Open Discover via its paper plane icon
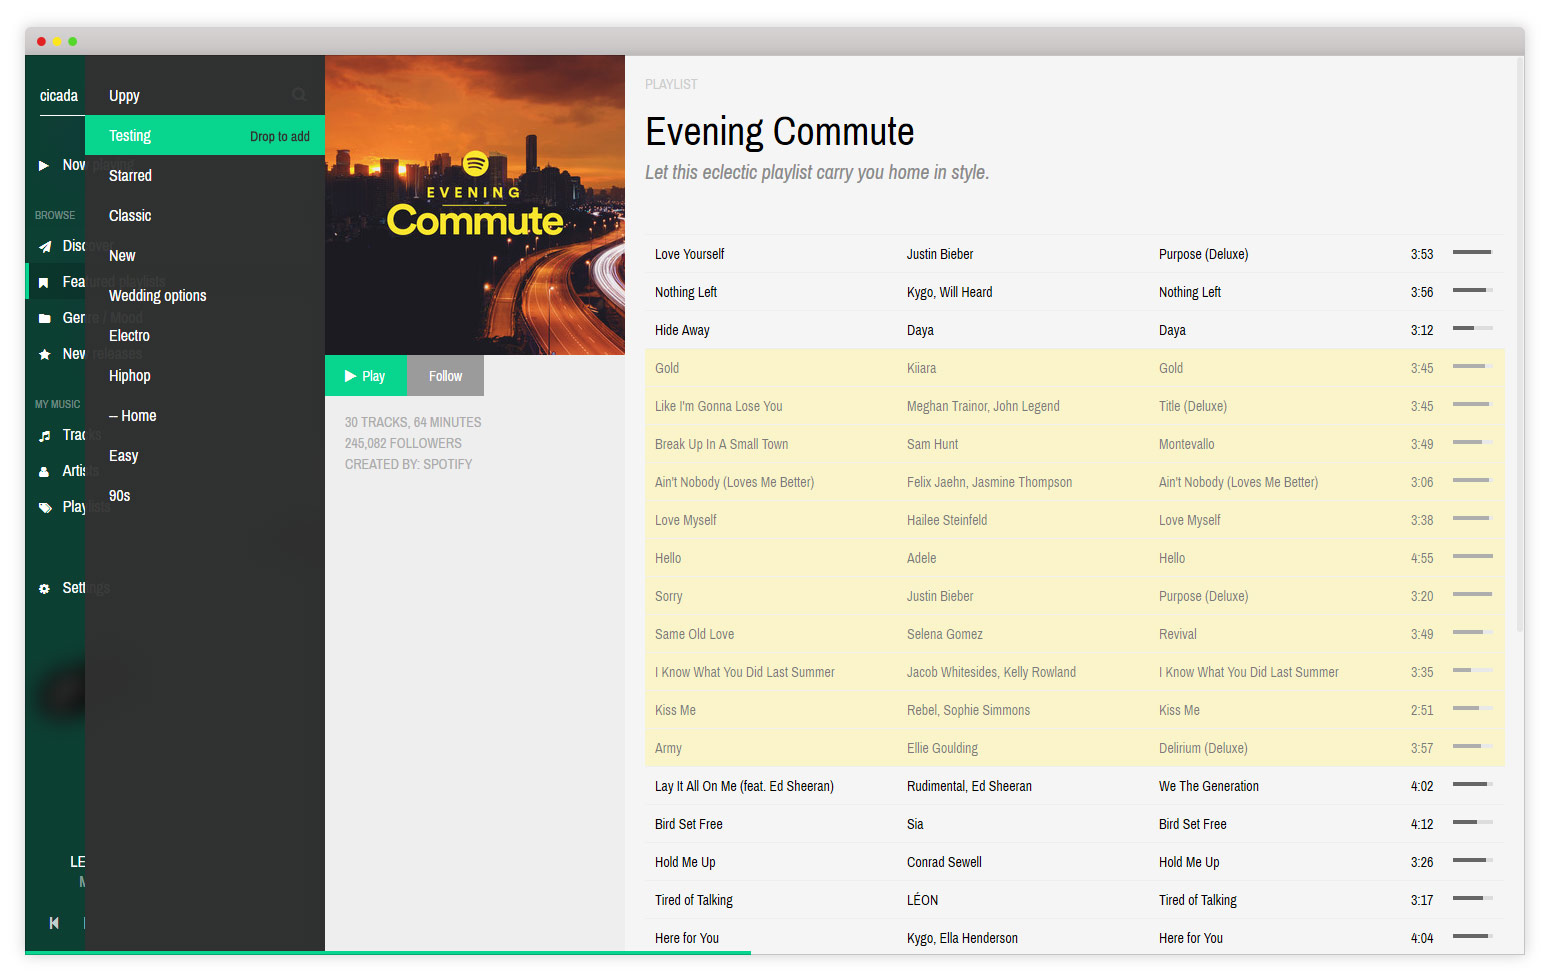 [x=44, y=246]
